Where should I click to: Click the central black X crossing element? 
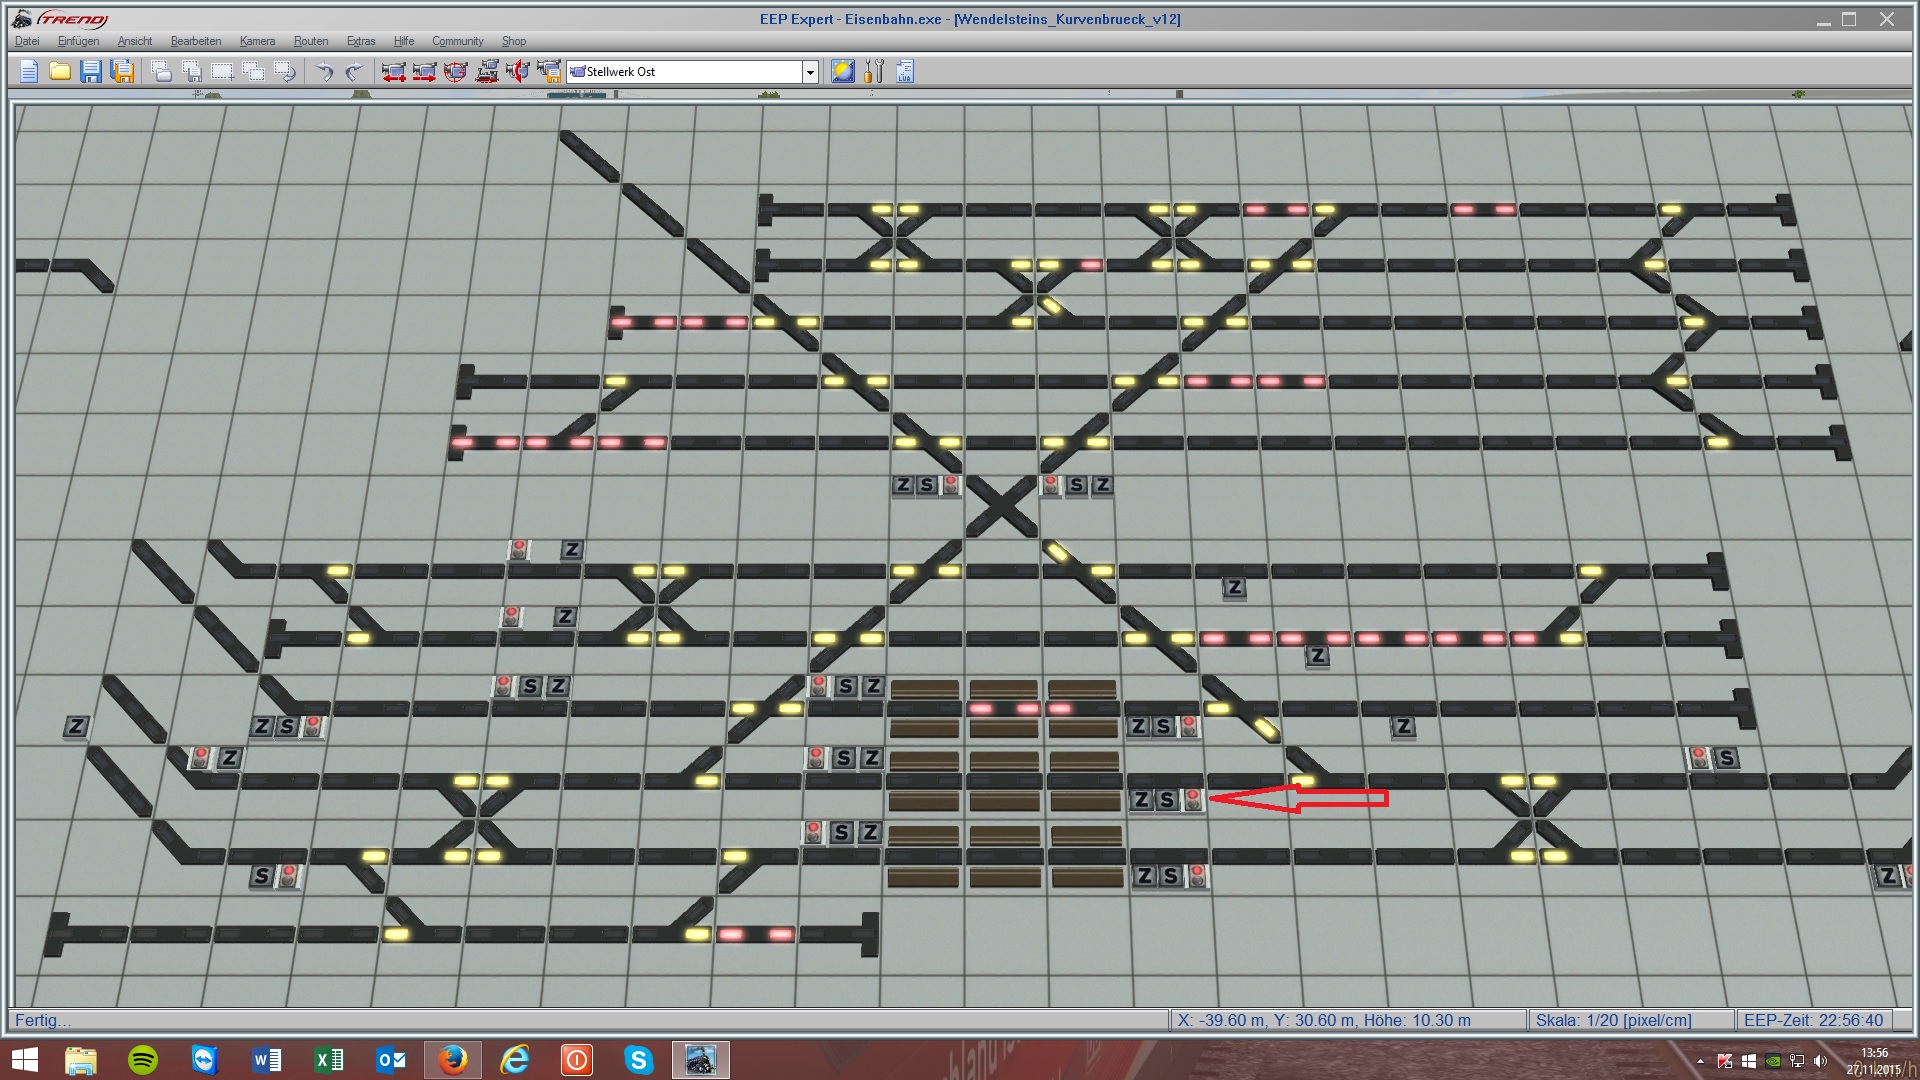1001,506
